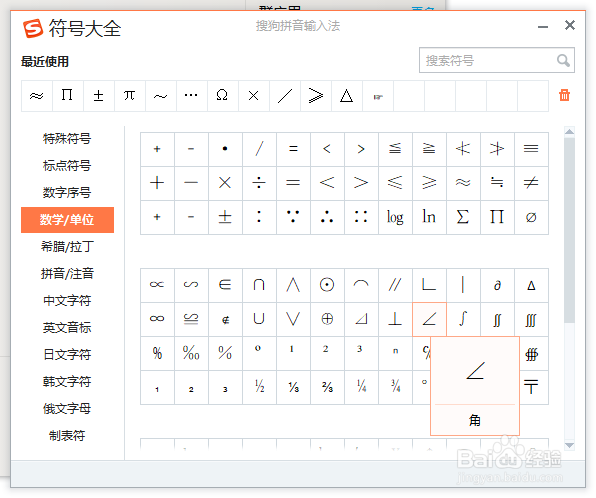
Task: Select the ∫ single integral symbol
Action: click(463, 319)
